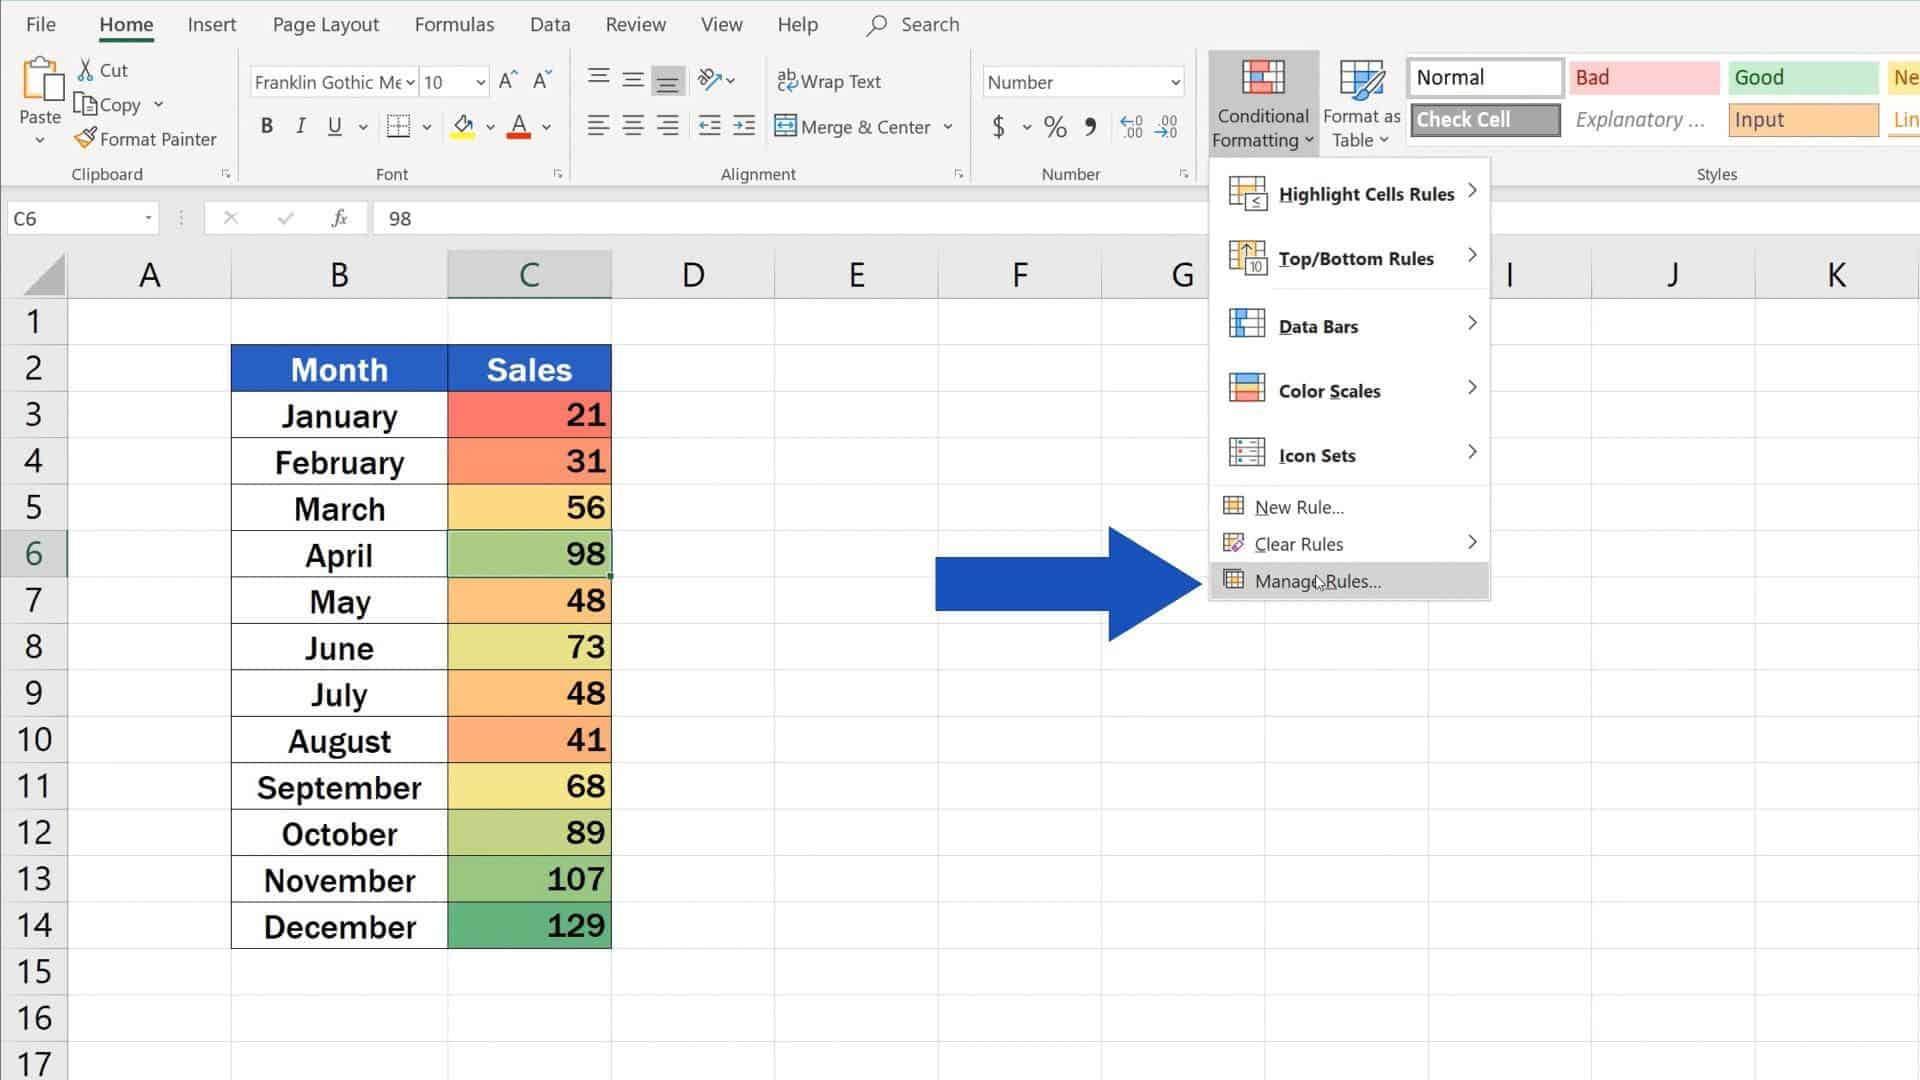
Task: Expand the Fill Color dropdown arrow
Action: (488, 127)
